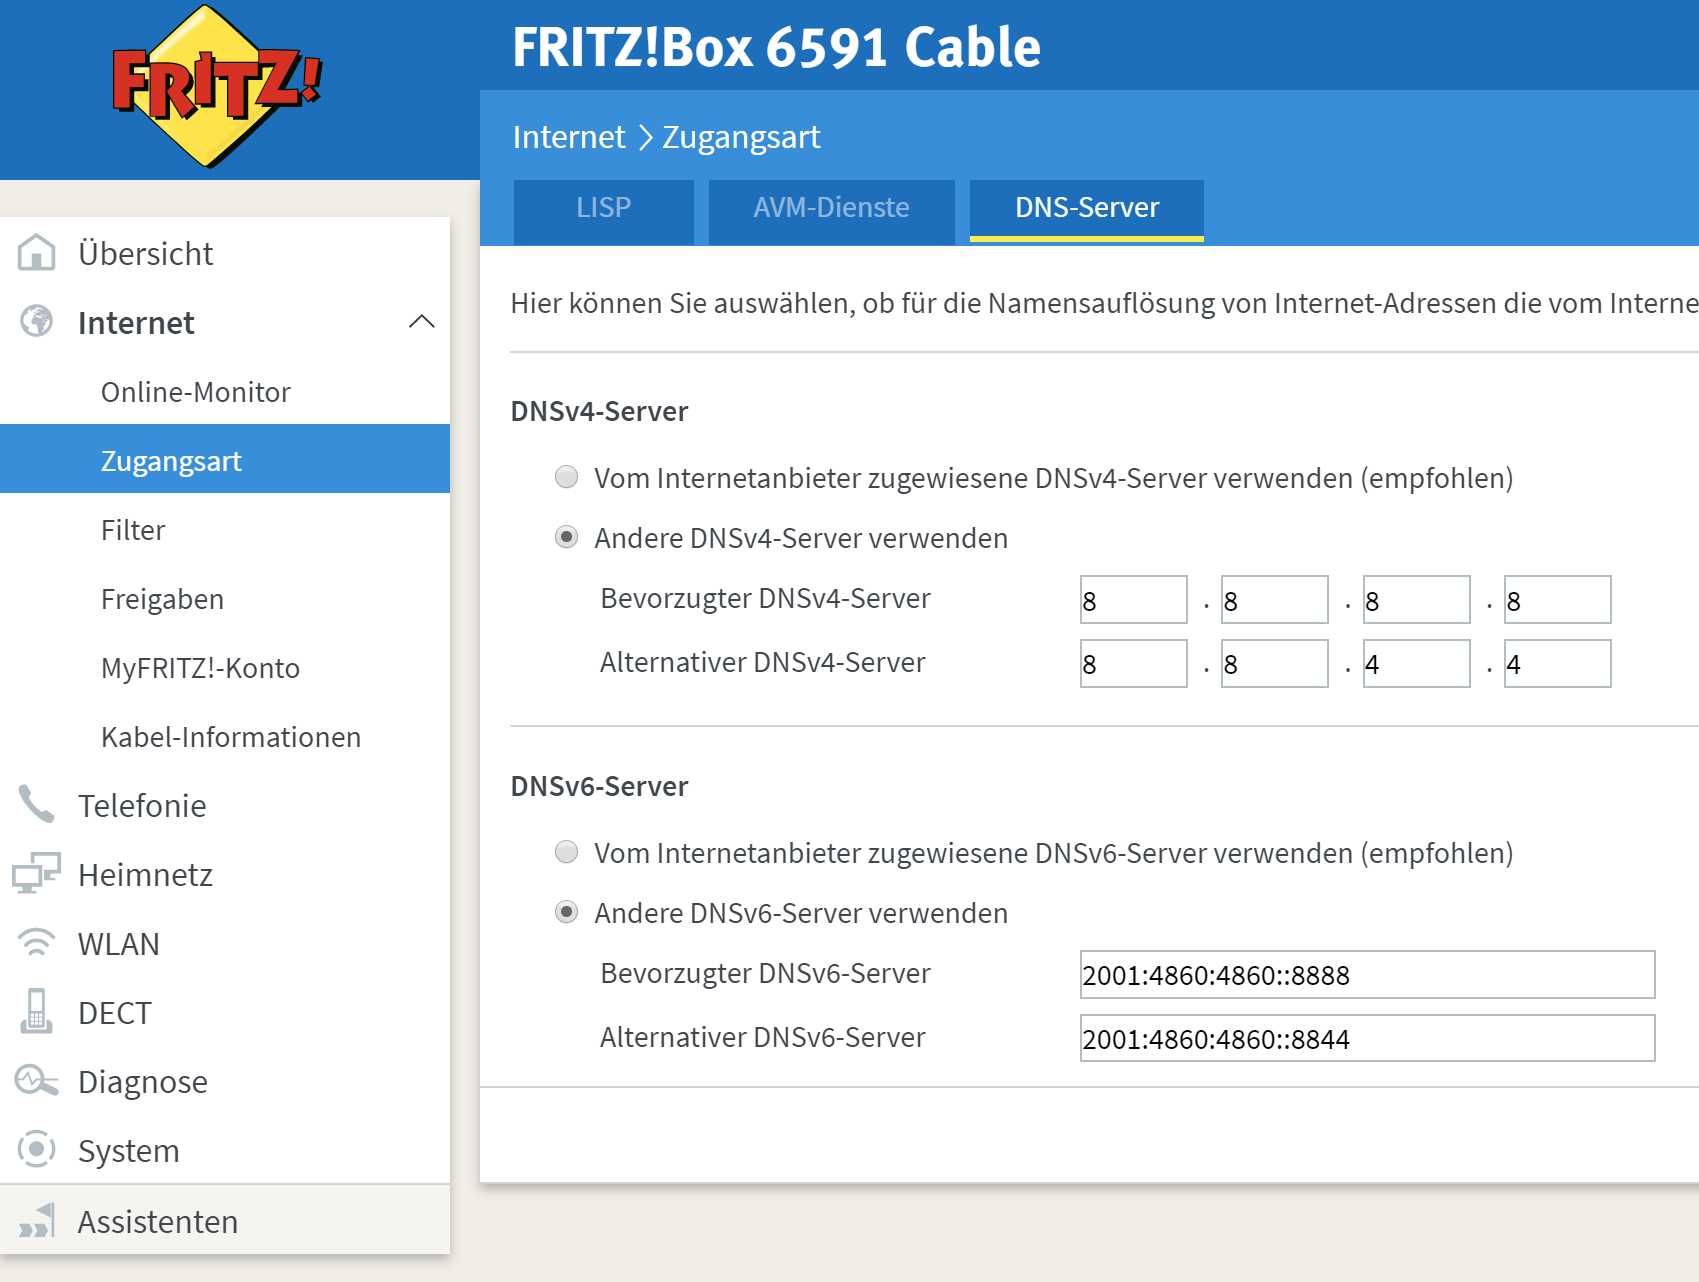Click the Heimnetz computers icon

pos(37,874)
